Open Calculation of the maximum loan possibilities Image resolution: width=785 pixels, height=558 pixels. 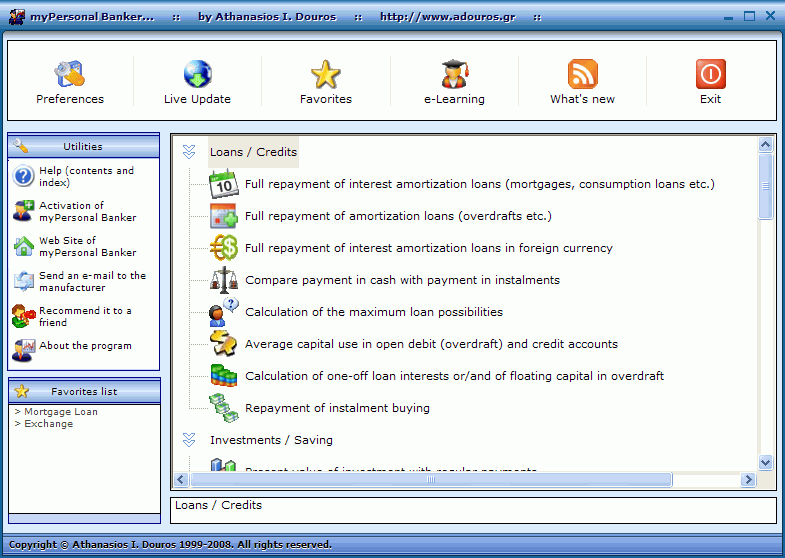tap(374, 312)
